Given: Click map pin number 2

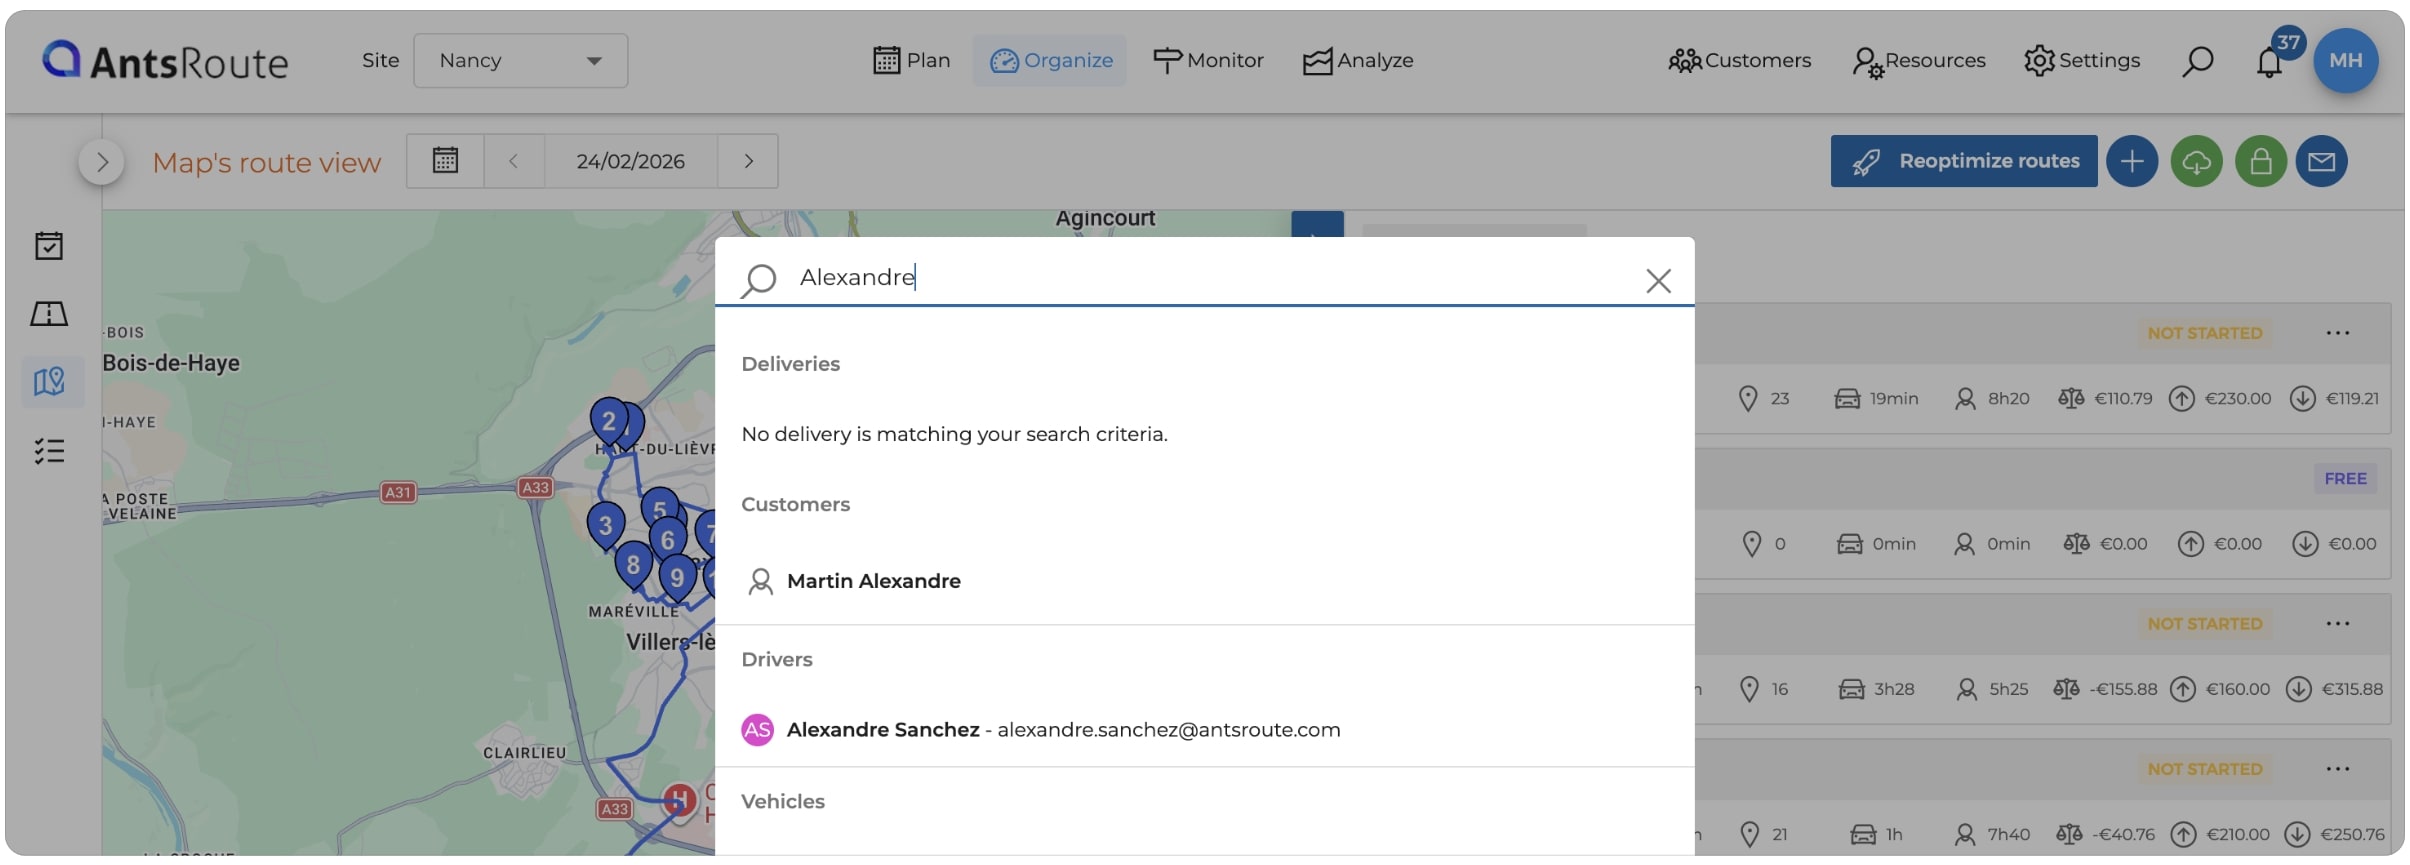Looking at the screenshot, I should (608, 421).
